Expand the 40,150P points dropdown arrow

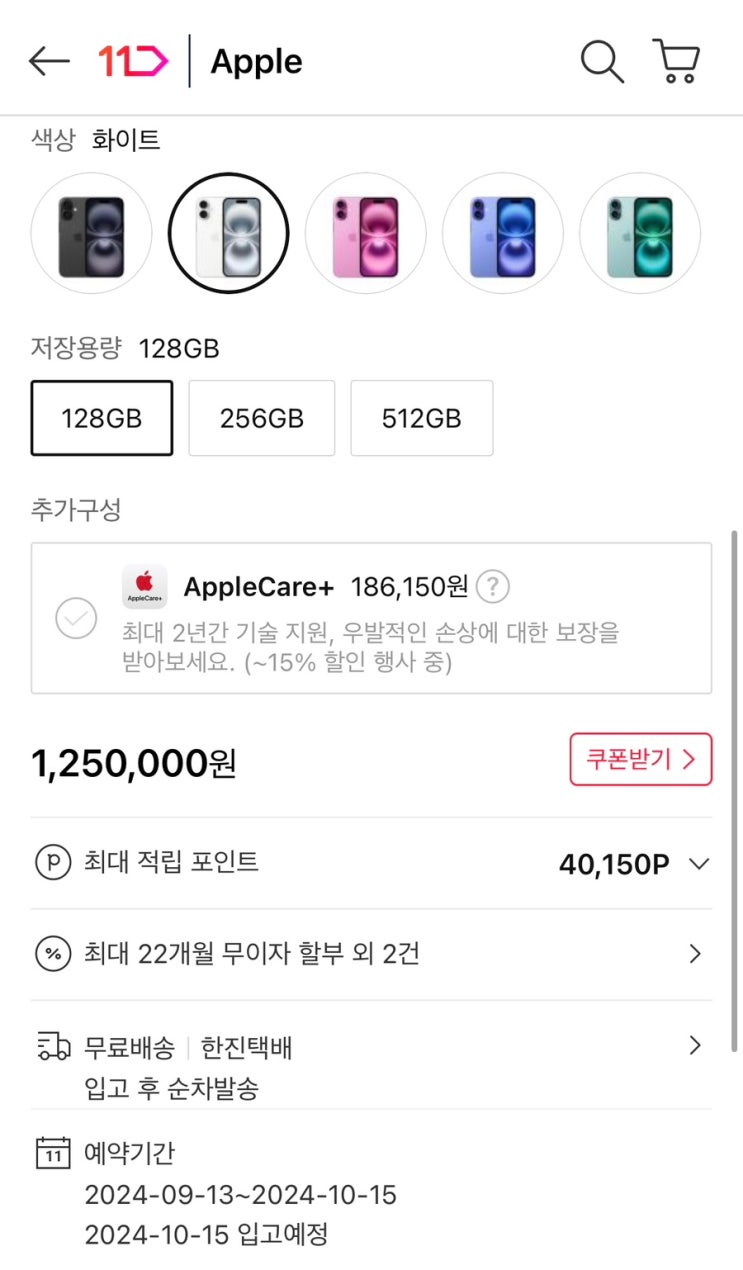click(x=699, y=864)
